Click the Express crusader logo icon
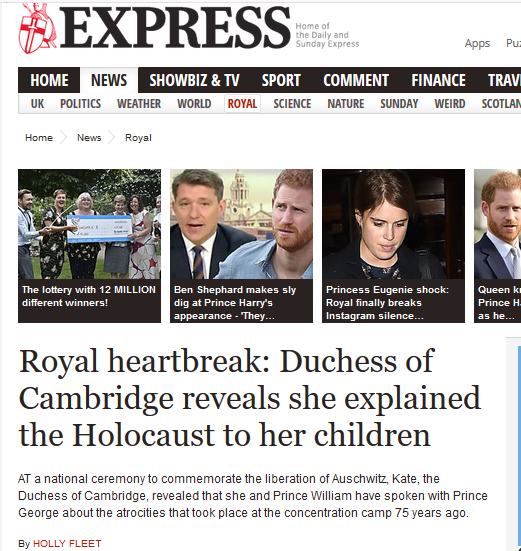The image size is (521, 551). point(38,28)
